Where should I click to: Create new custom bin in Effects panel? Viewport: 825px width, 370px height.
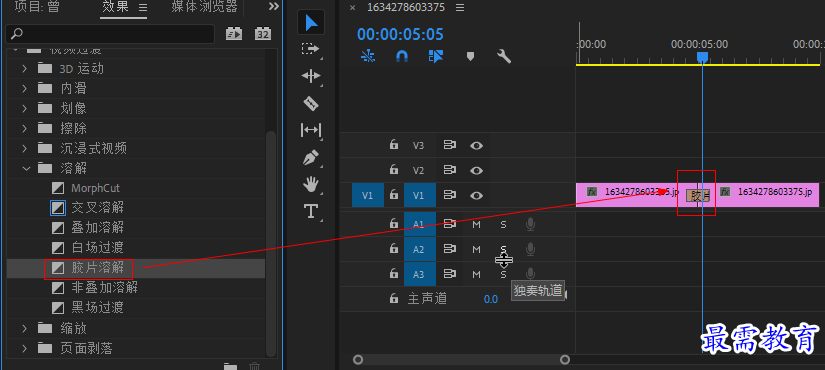tap(230, 366)
